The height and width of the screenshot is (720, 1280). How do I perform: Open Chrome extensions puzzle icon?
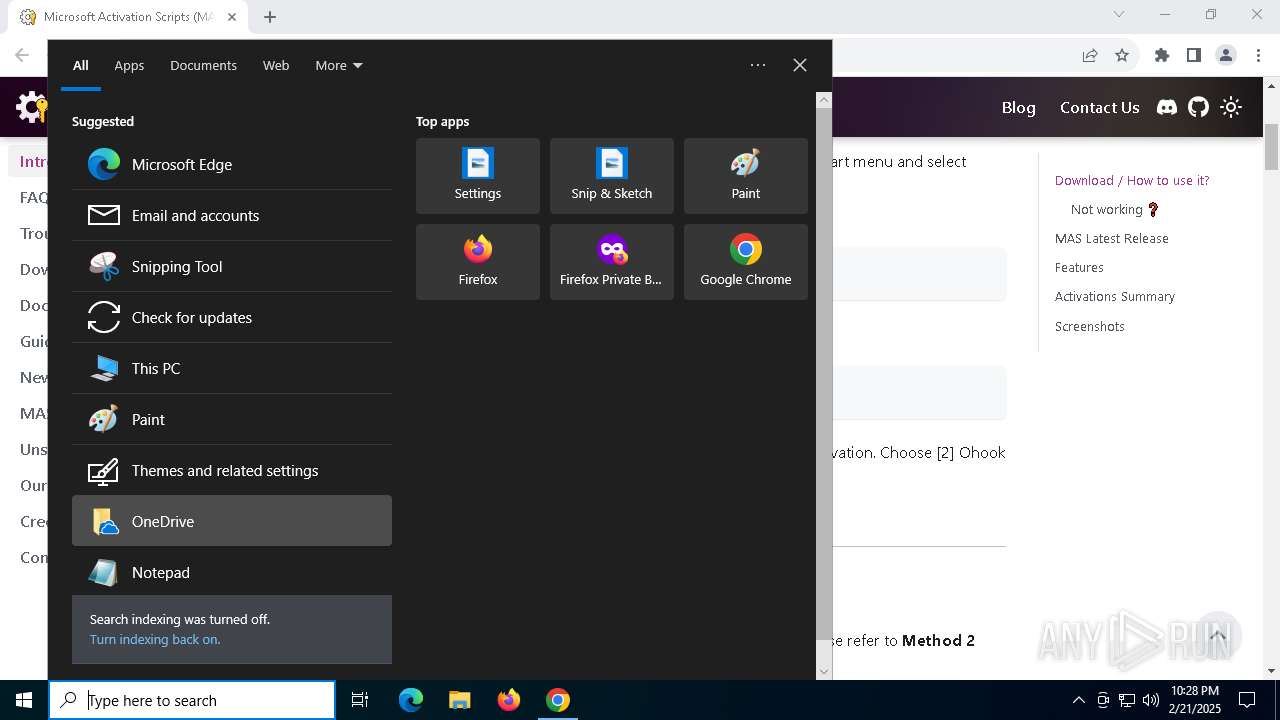click(1162, 55)
